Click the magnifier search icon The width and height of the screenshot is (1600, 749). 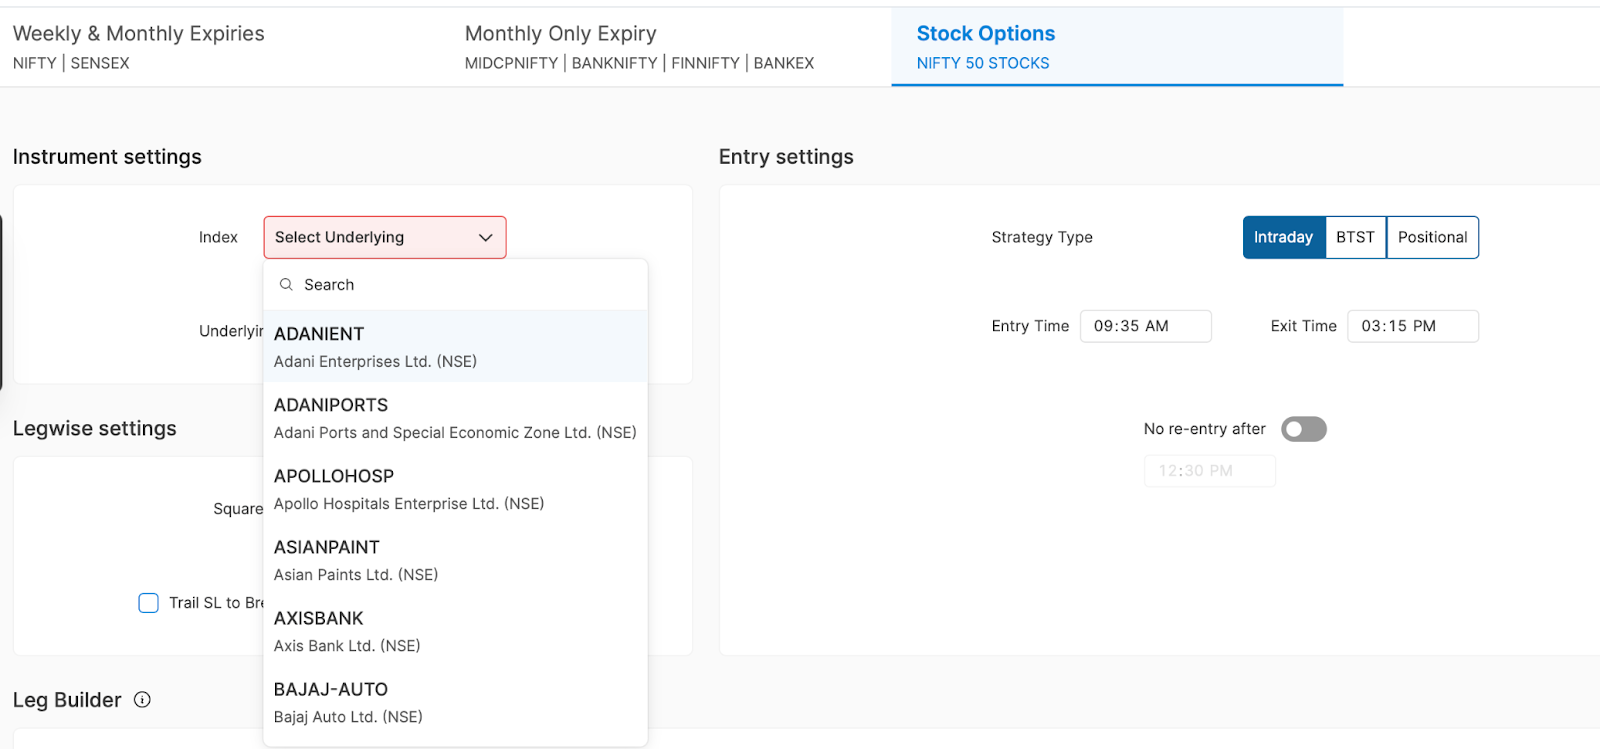click(x=286, y=285)
